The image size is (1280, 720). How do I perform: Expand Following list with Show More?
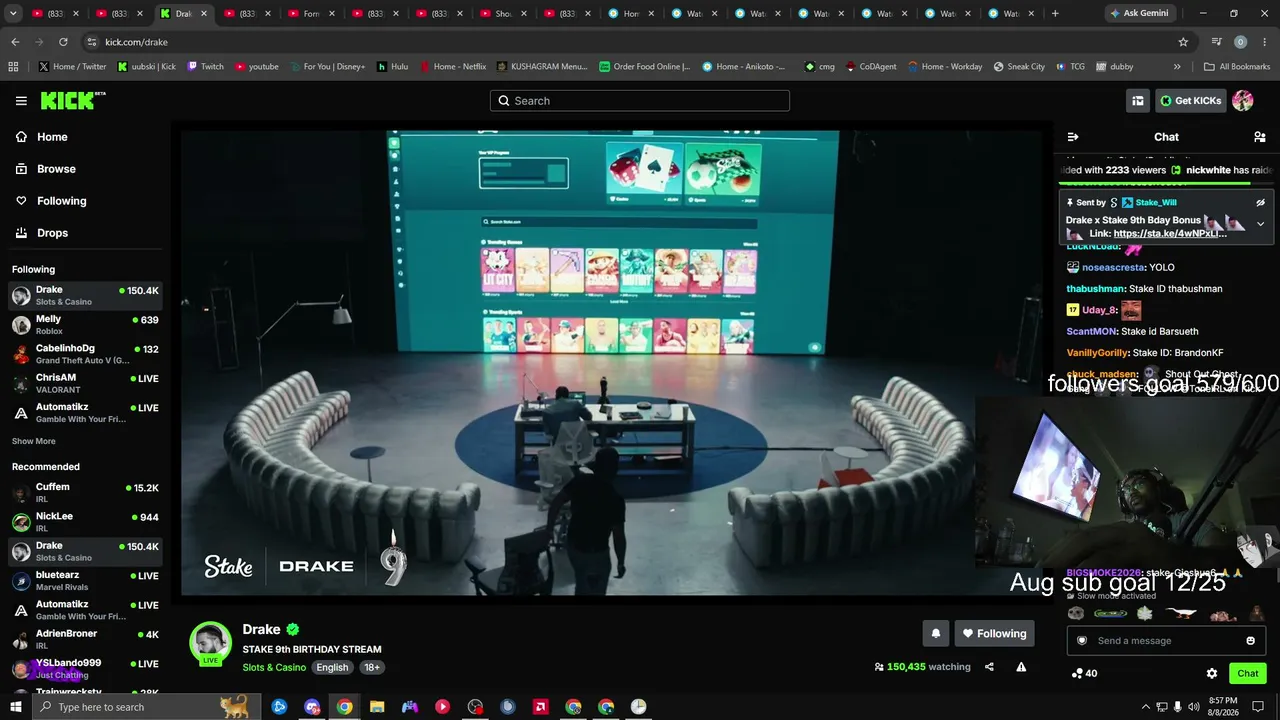pos(34,441)
